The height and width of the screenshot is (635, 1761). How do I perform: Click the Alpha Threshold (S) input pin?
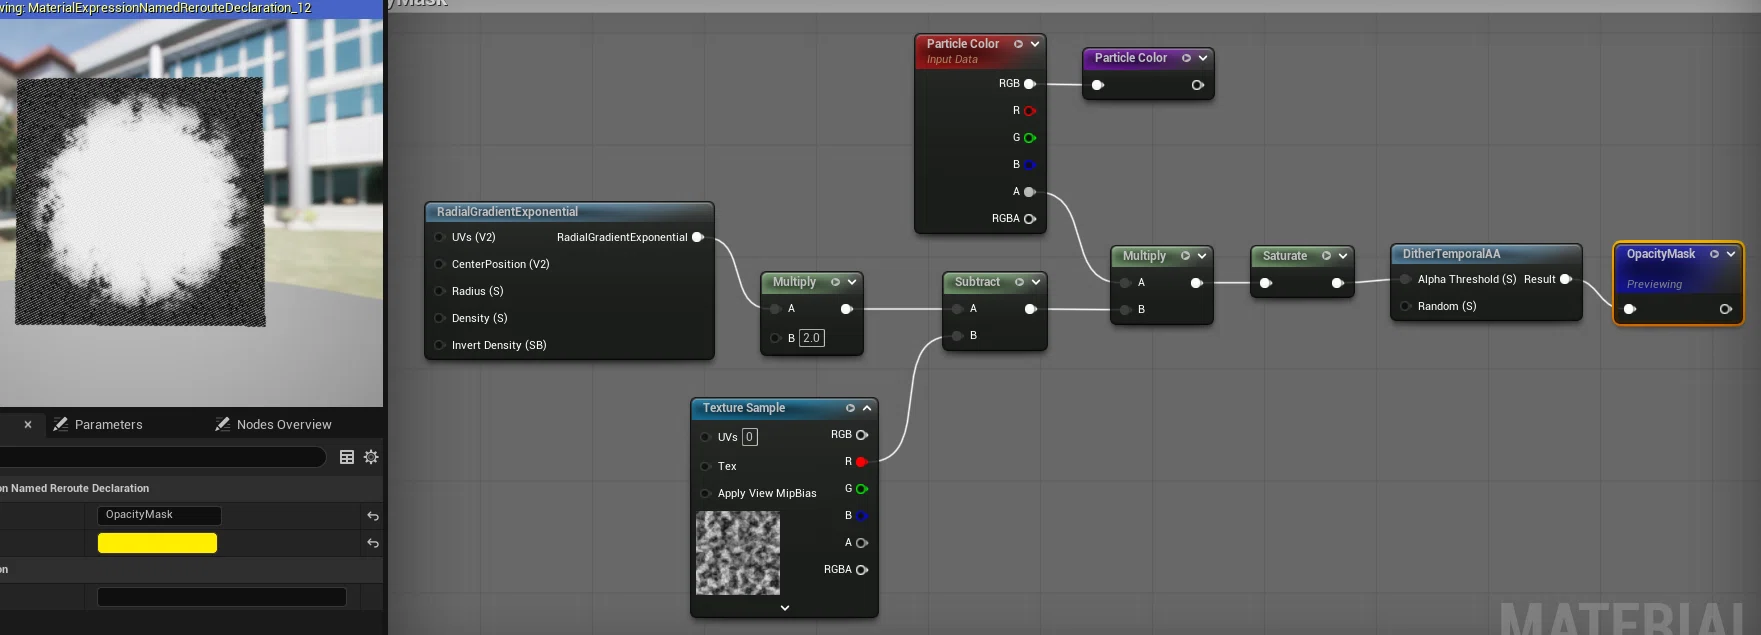coord(1405,279)
